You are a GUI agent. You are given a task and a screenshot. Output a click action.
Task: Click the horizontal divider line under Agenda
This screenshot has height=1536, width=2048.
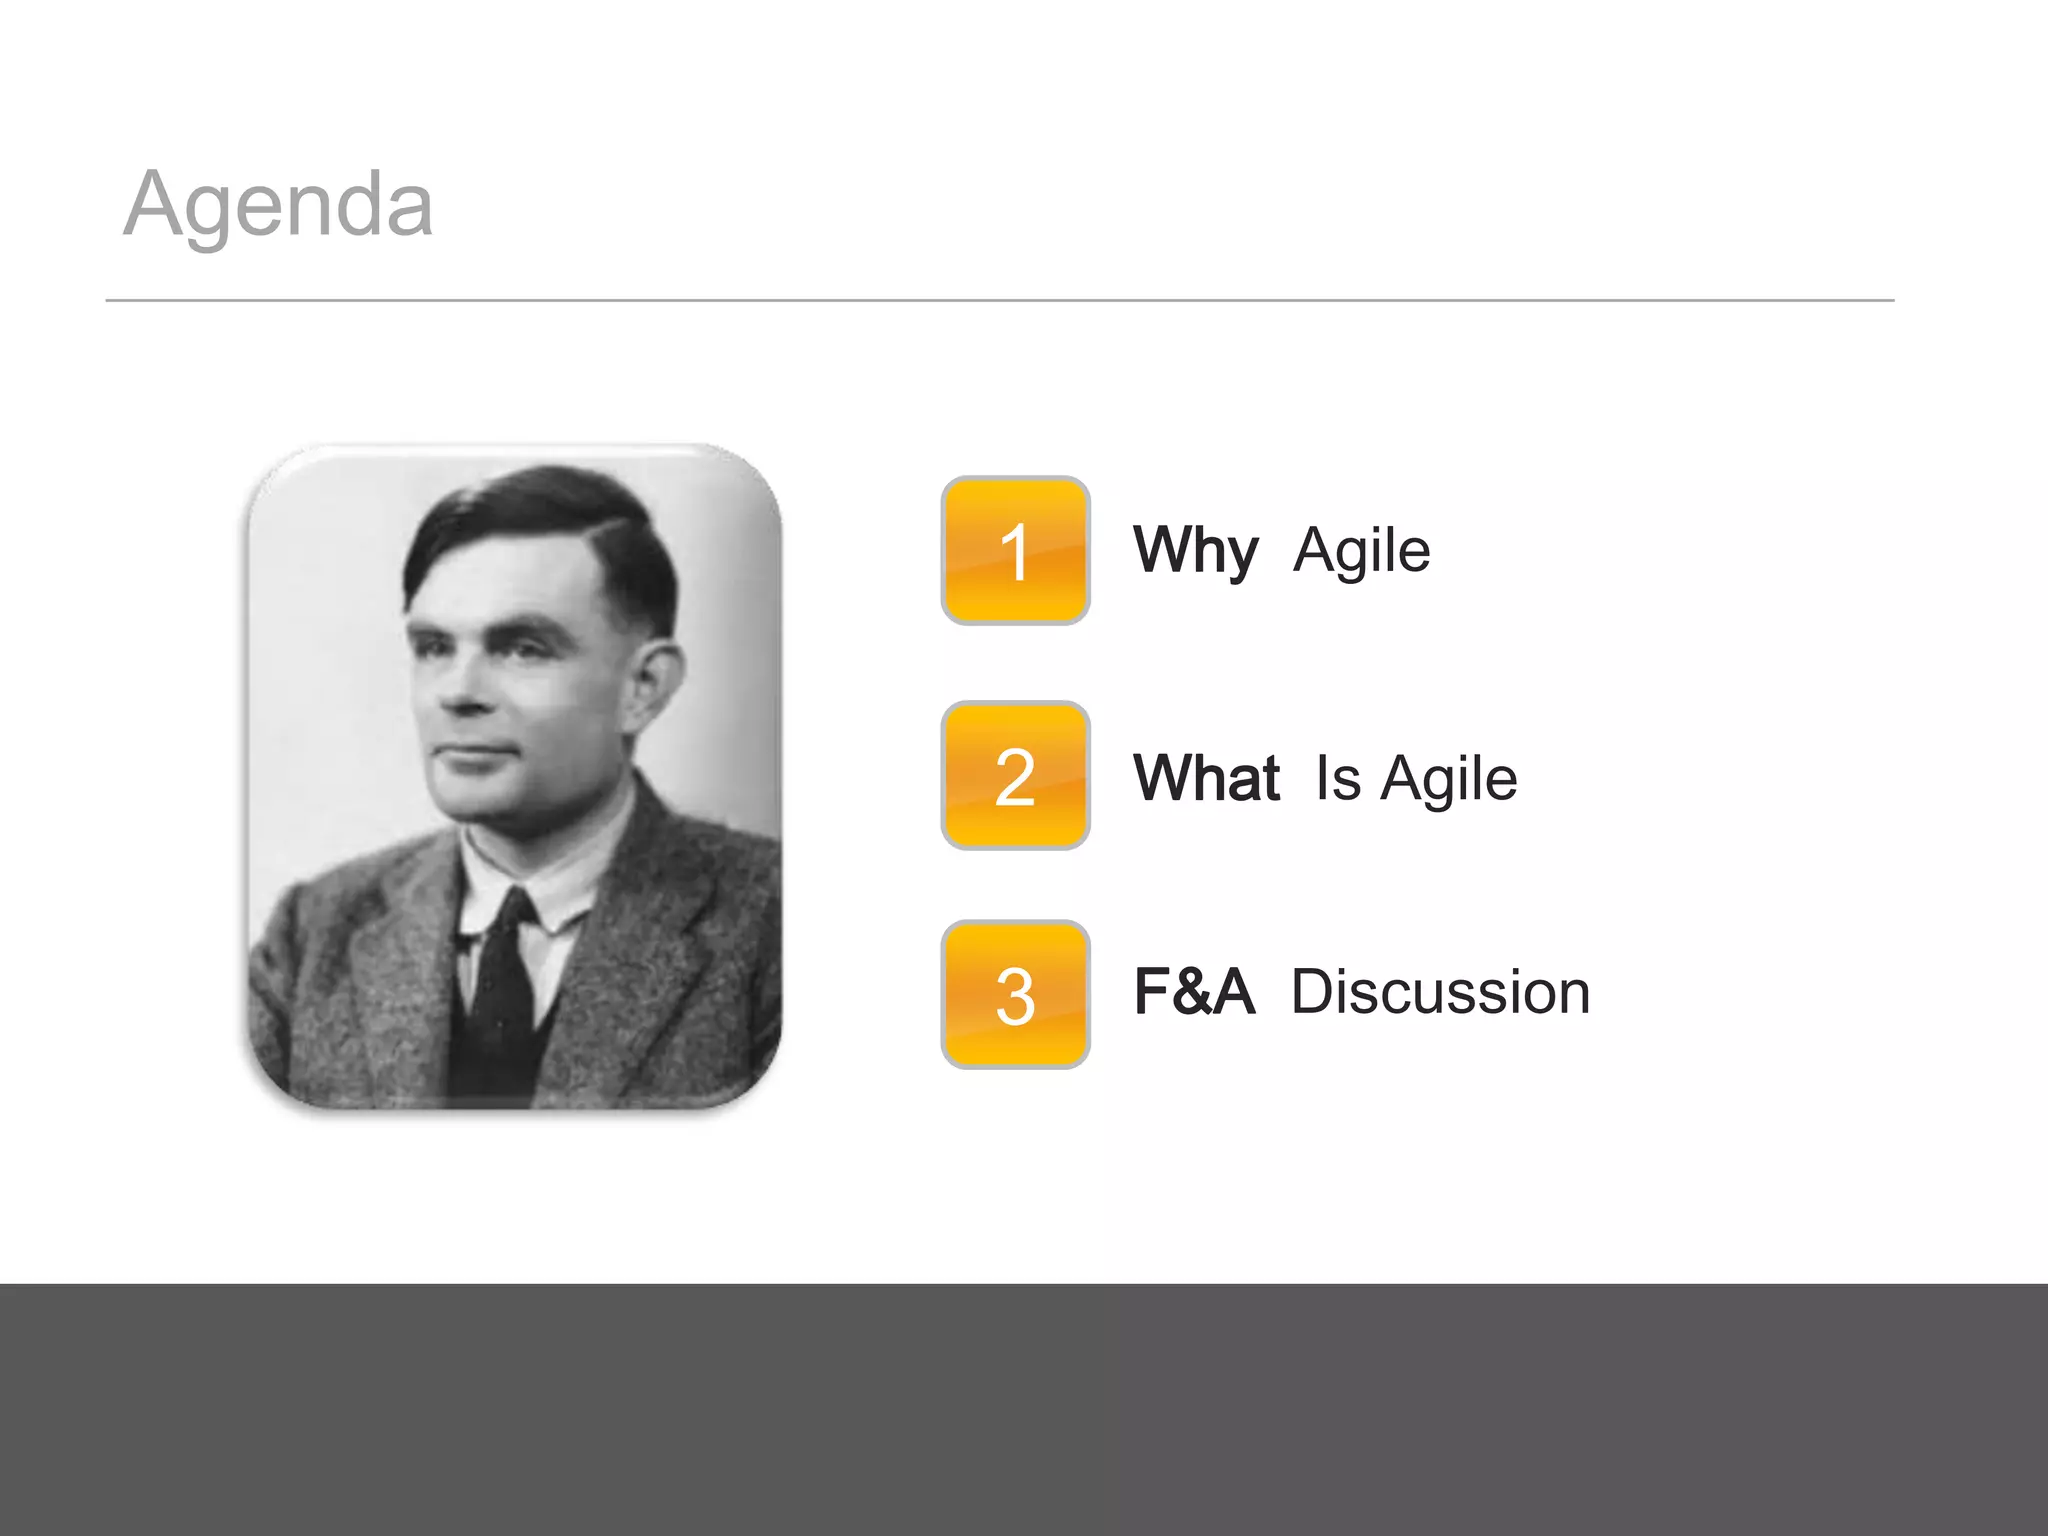click(x=1000, y=300)
